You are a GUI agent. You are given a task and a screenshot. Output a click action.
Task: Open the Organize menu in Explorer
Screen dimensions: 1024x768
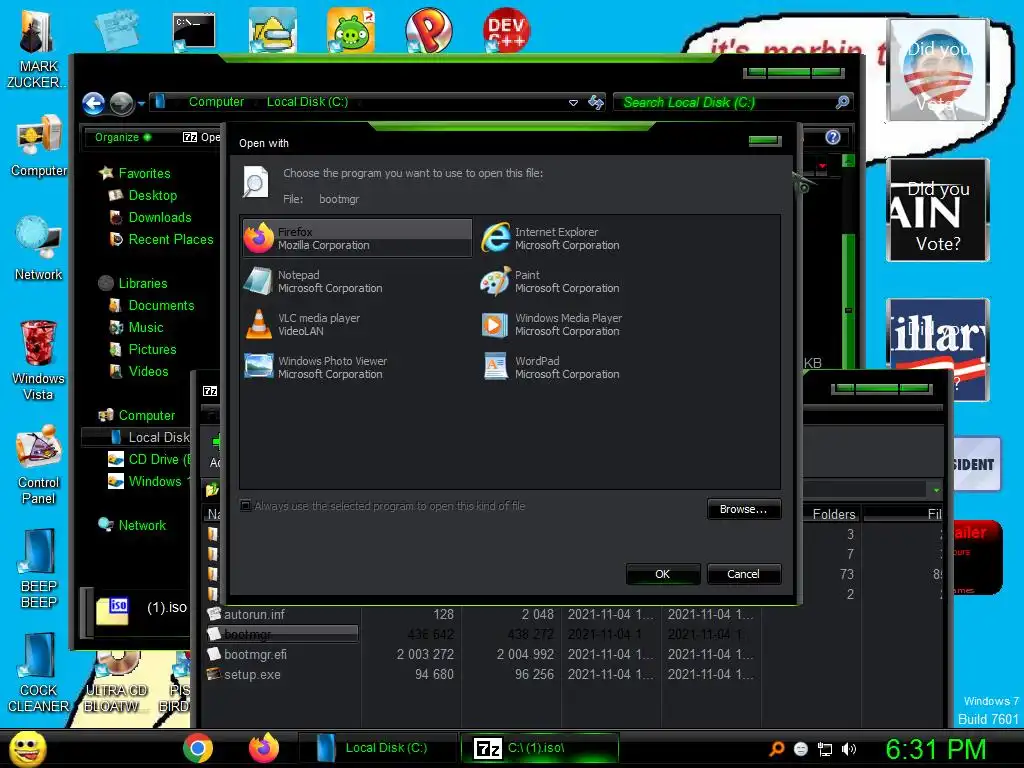coord(123,137)
